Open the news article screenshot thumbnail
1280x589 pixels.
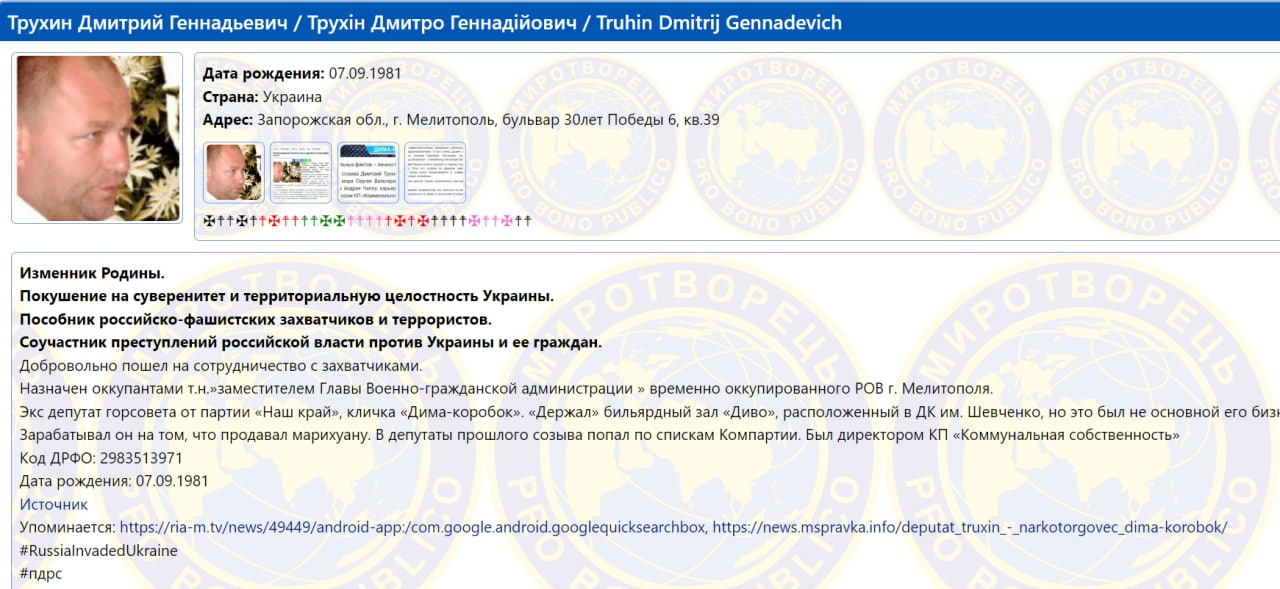(x=301, y=173)
